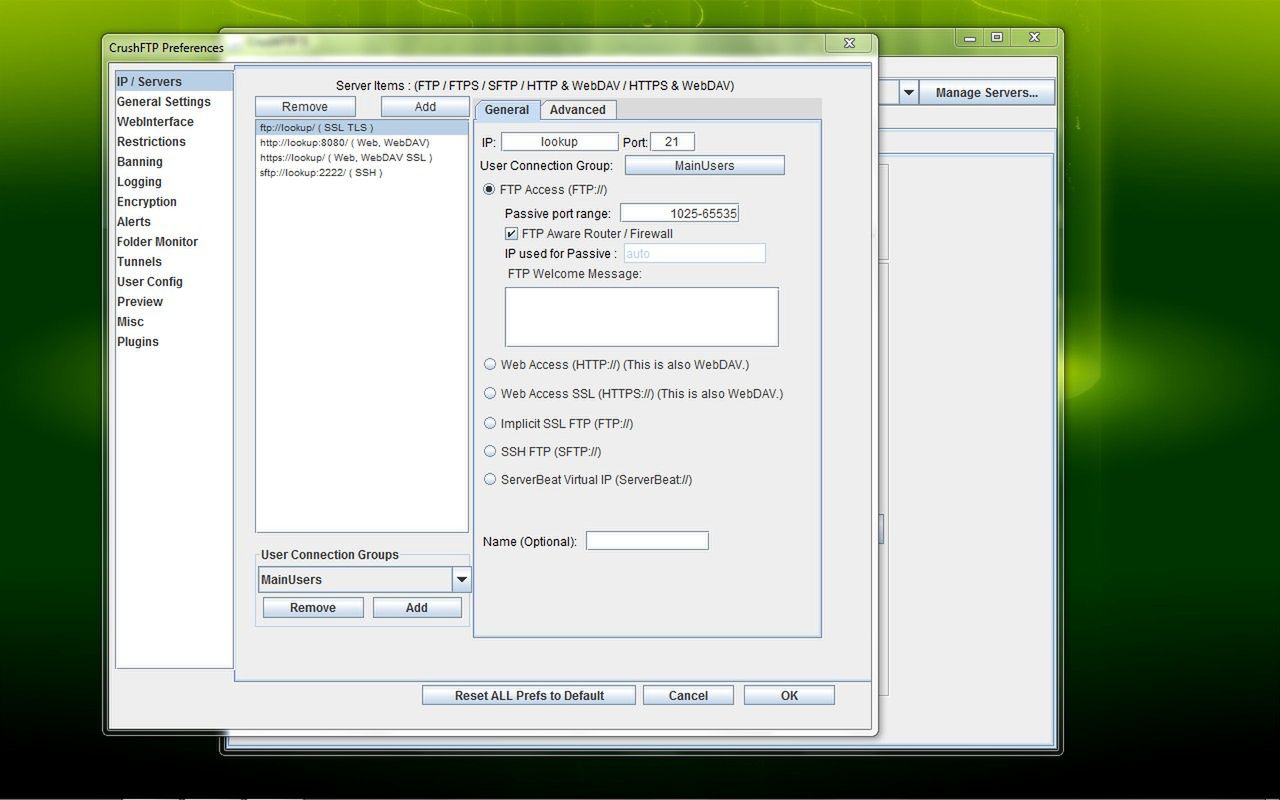The width and height of the screenshot is (1280, 800).
Task: Select ftp://lookup/ ( SSL TLS ) server item
Action: (x=362, y=128)
